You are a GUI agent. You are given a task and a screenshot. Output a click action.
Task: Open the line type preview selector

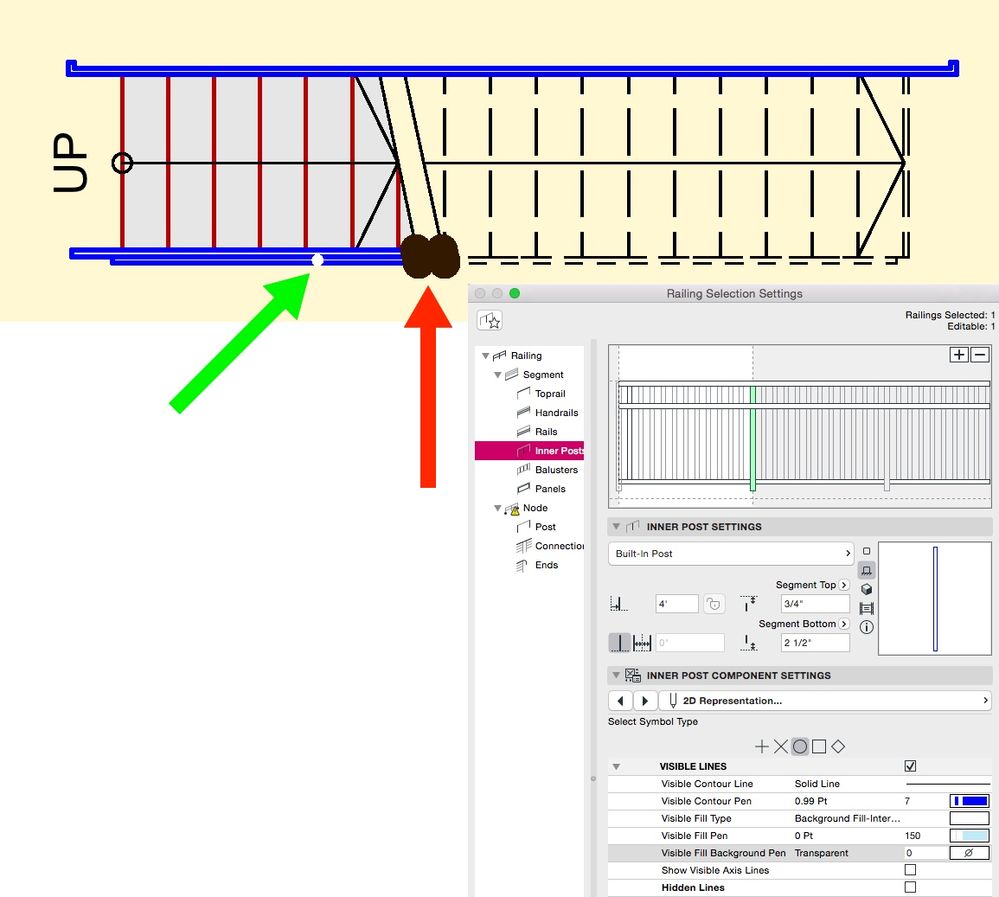[x=947, y=784]
